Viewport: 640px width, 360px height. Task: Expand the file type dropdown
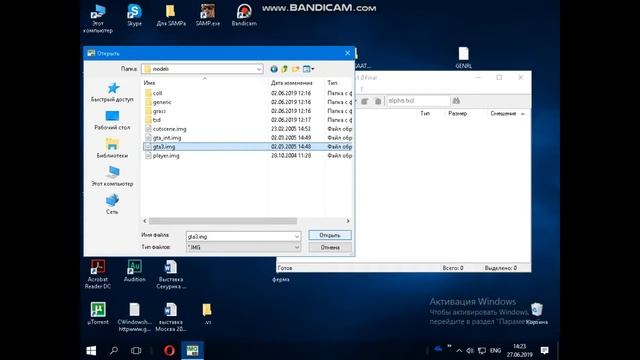pos(297,247)
